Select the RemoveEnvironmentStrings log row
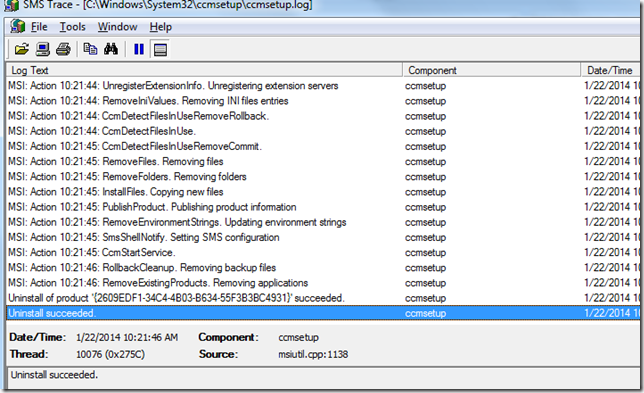Image resolution: width=644 pixels, height=393 pixels. (323, 223)
